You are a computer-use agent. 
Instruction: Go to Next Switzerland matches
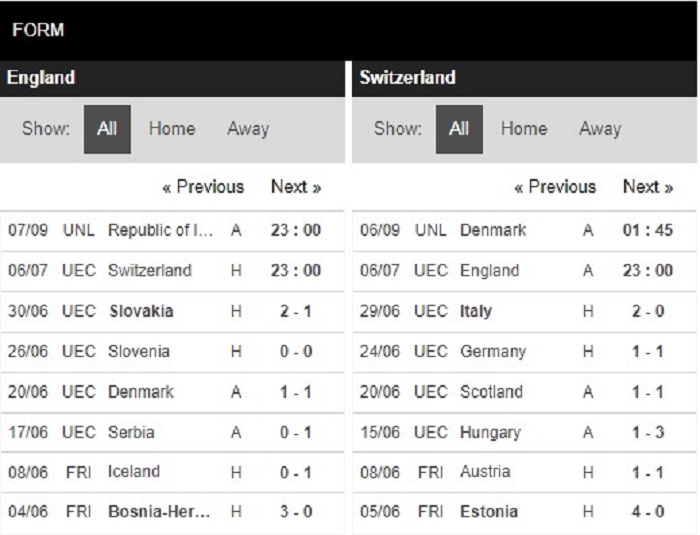[x=648, y=187]
